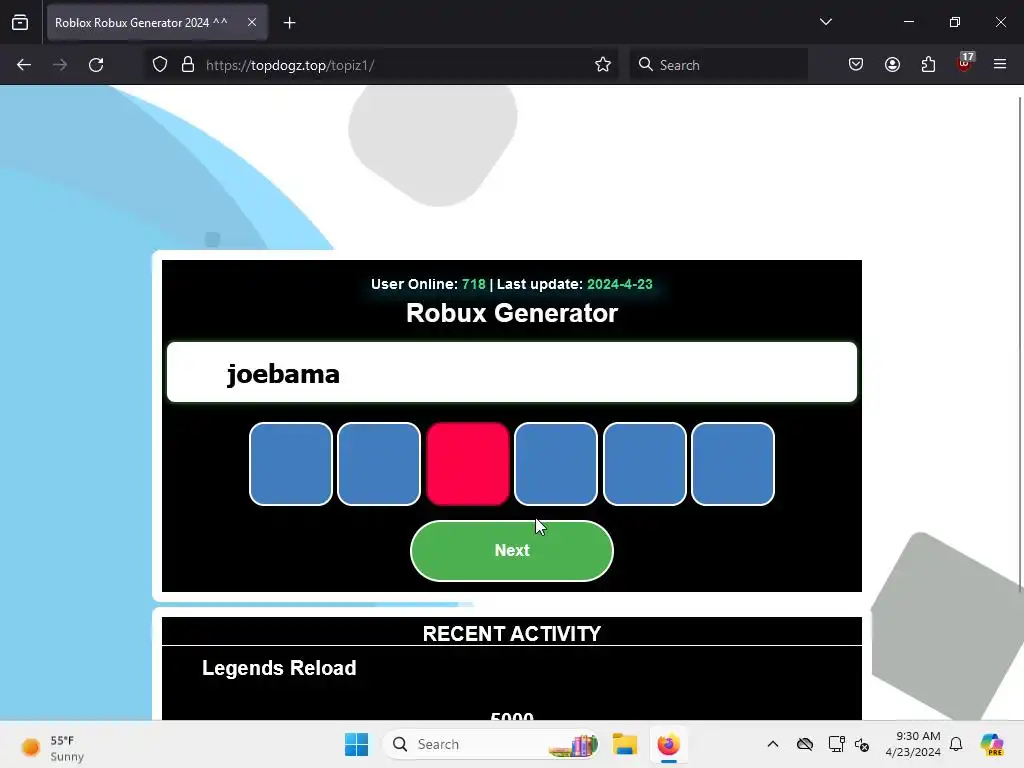This screenshot has height=768, width=1024.
Task: Click the Firefox View icon in tab strip
Action: pos(20,22)
